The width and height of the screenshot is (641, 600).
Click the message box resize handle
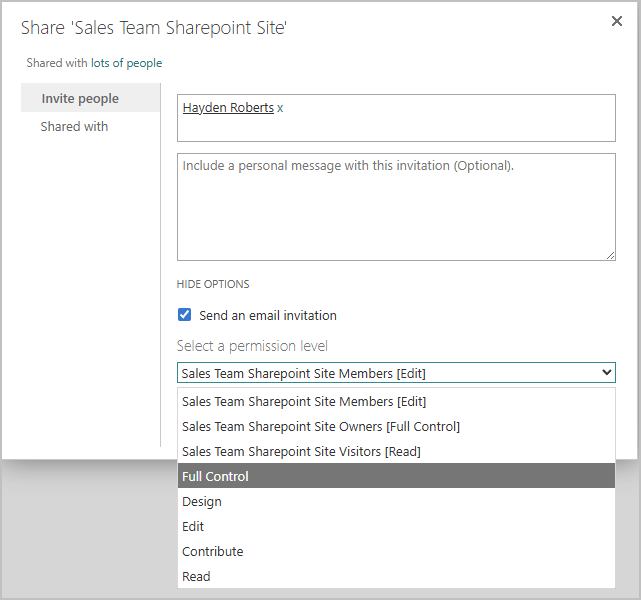(x=609, y=254)
